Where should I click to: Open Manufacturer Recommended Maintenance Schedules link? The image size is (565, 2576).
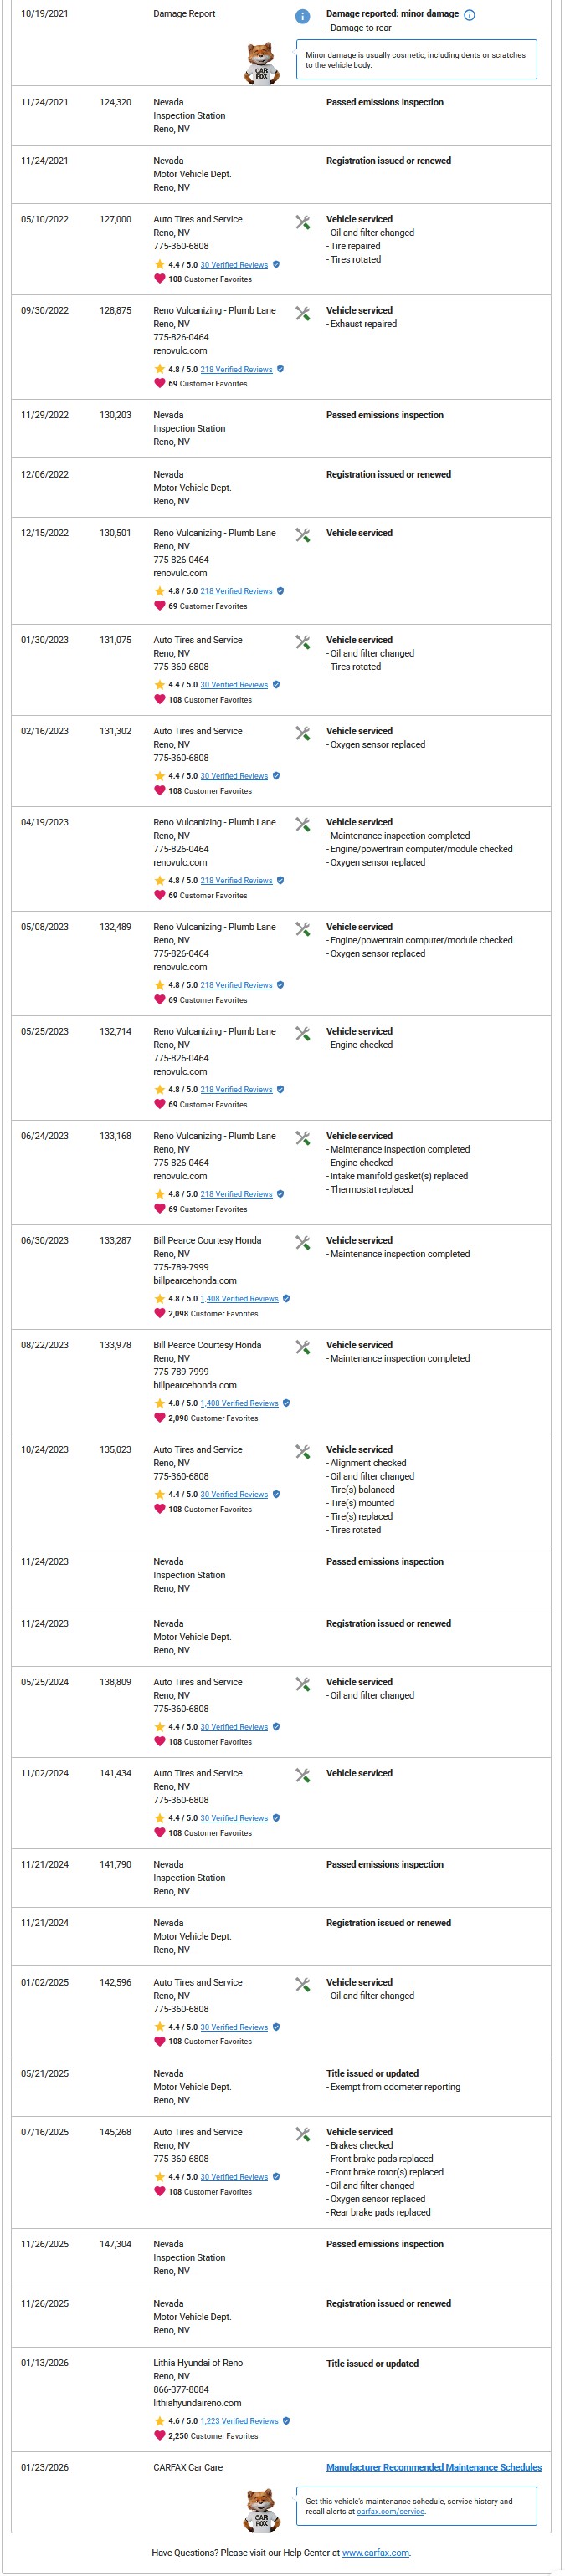pyautogui.click(x=433, y=2467)
